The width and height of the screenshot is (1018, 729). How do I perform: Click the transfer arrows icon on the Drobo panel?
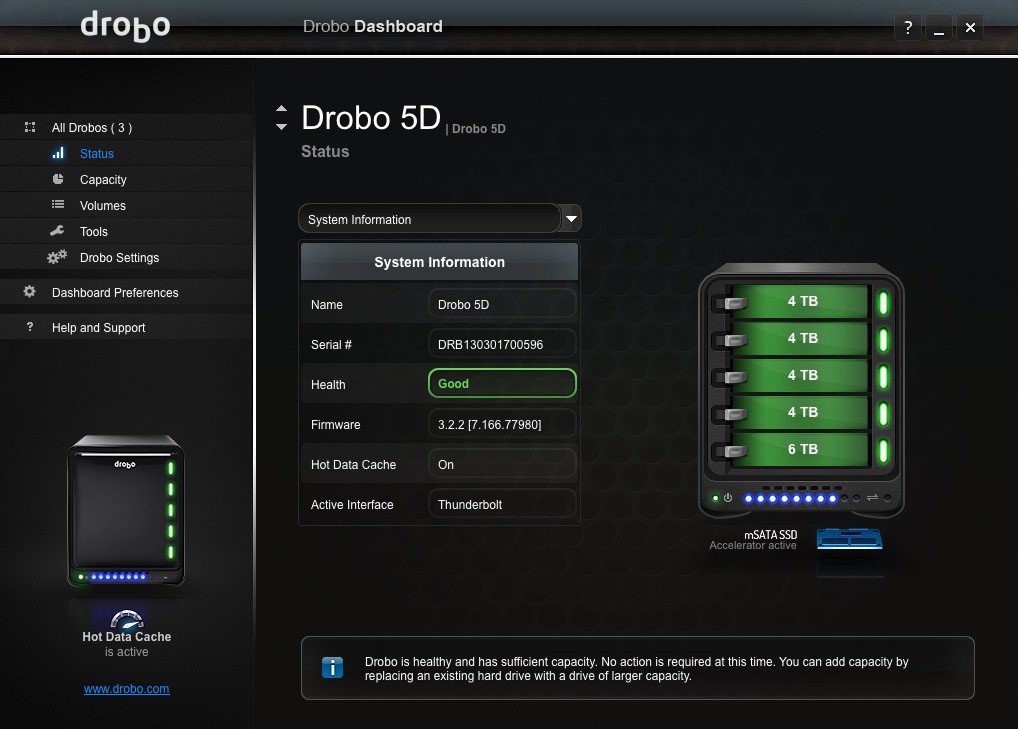tap(872, 498)
